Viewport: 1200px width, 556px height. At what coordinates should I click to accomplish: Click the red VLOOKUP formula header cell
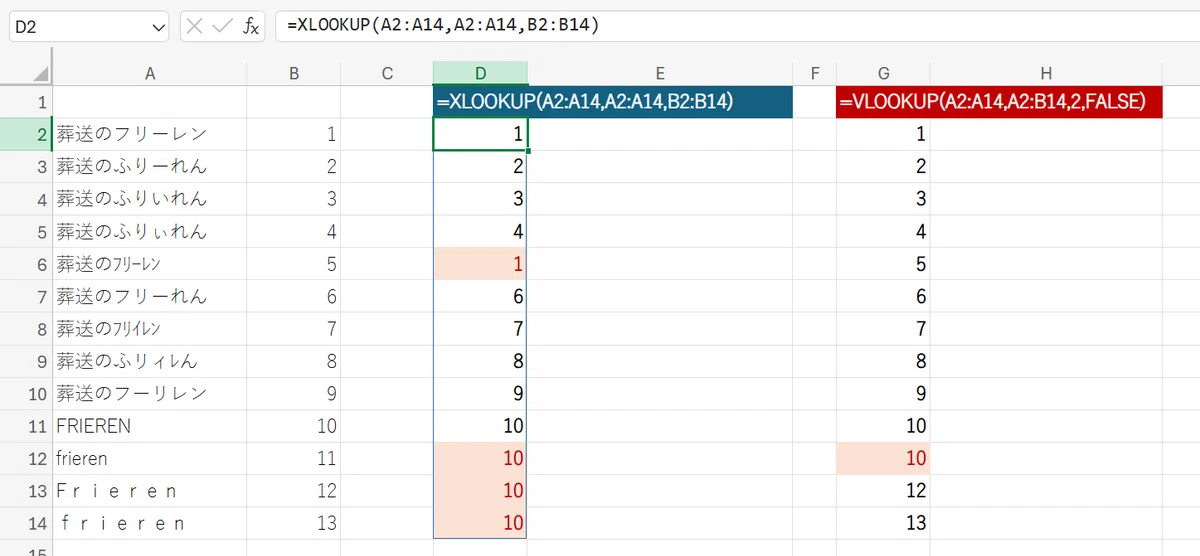pyautogui.click(x=999, y=102)
